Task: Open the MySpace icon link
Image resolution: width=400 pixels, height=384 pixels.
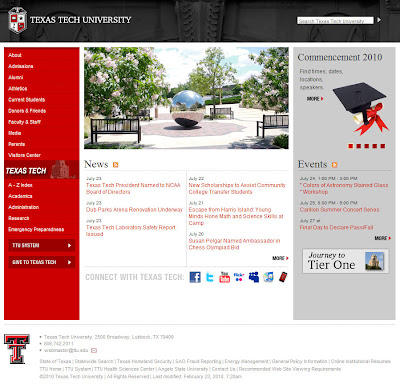Action: pyautogui.click(x=254, y=277)
